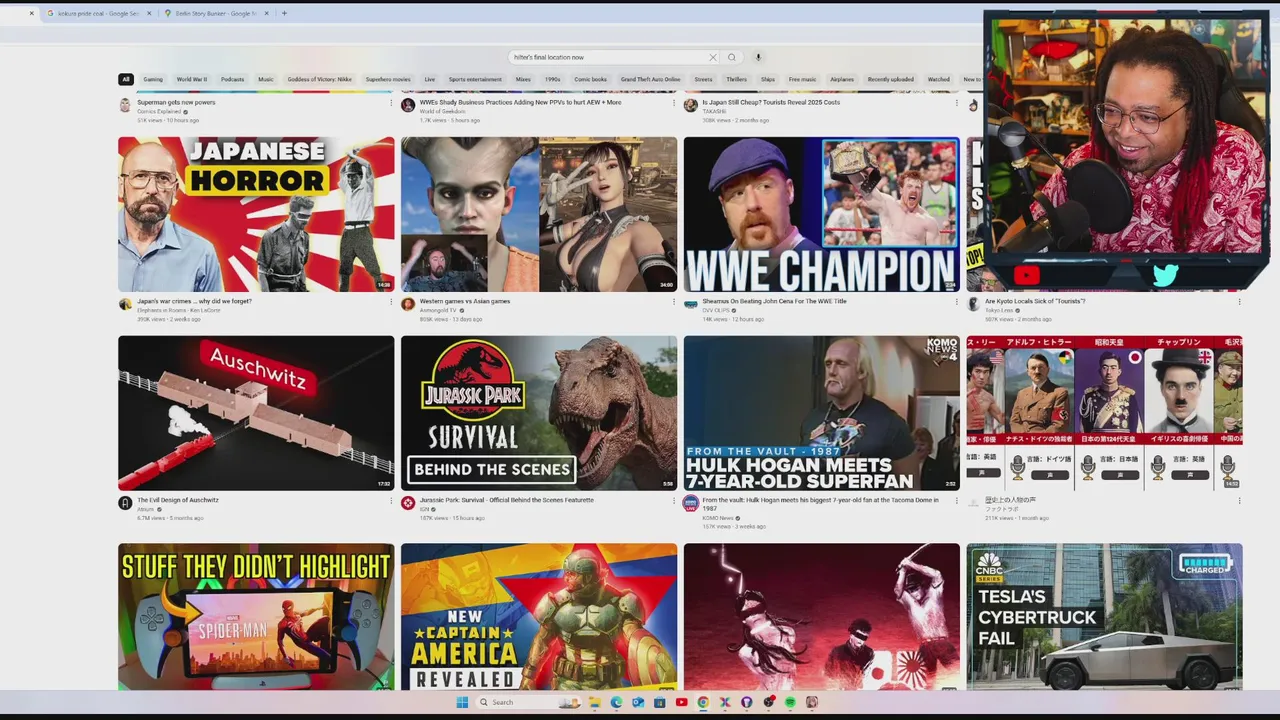Open options menu for Are Kyoto Locals Sick video

pyautogui.click(x=1239, y=302)
